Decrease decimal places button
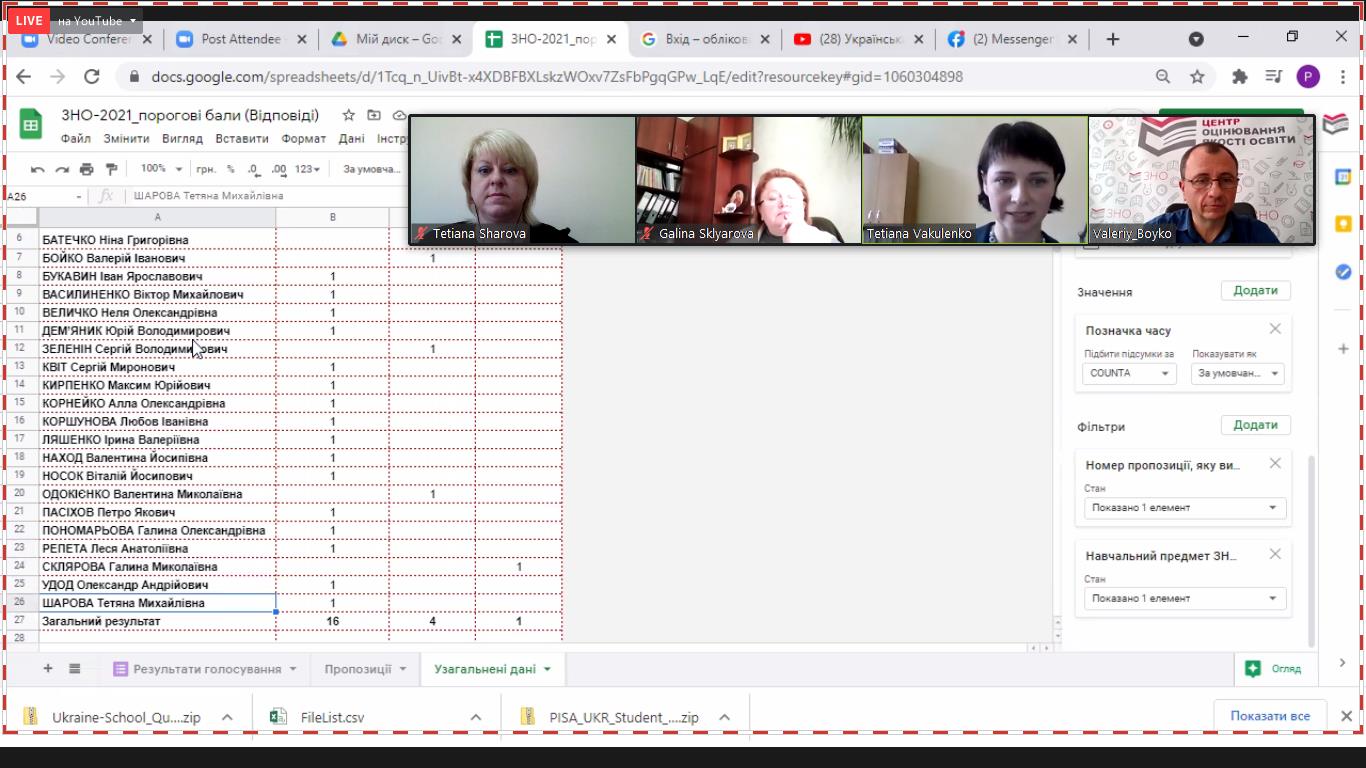This screenshot has width=1366, height=768. (x=254, y=169)
